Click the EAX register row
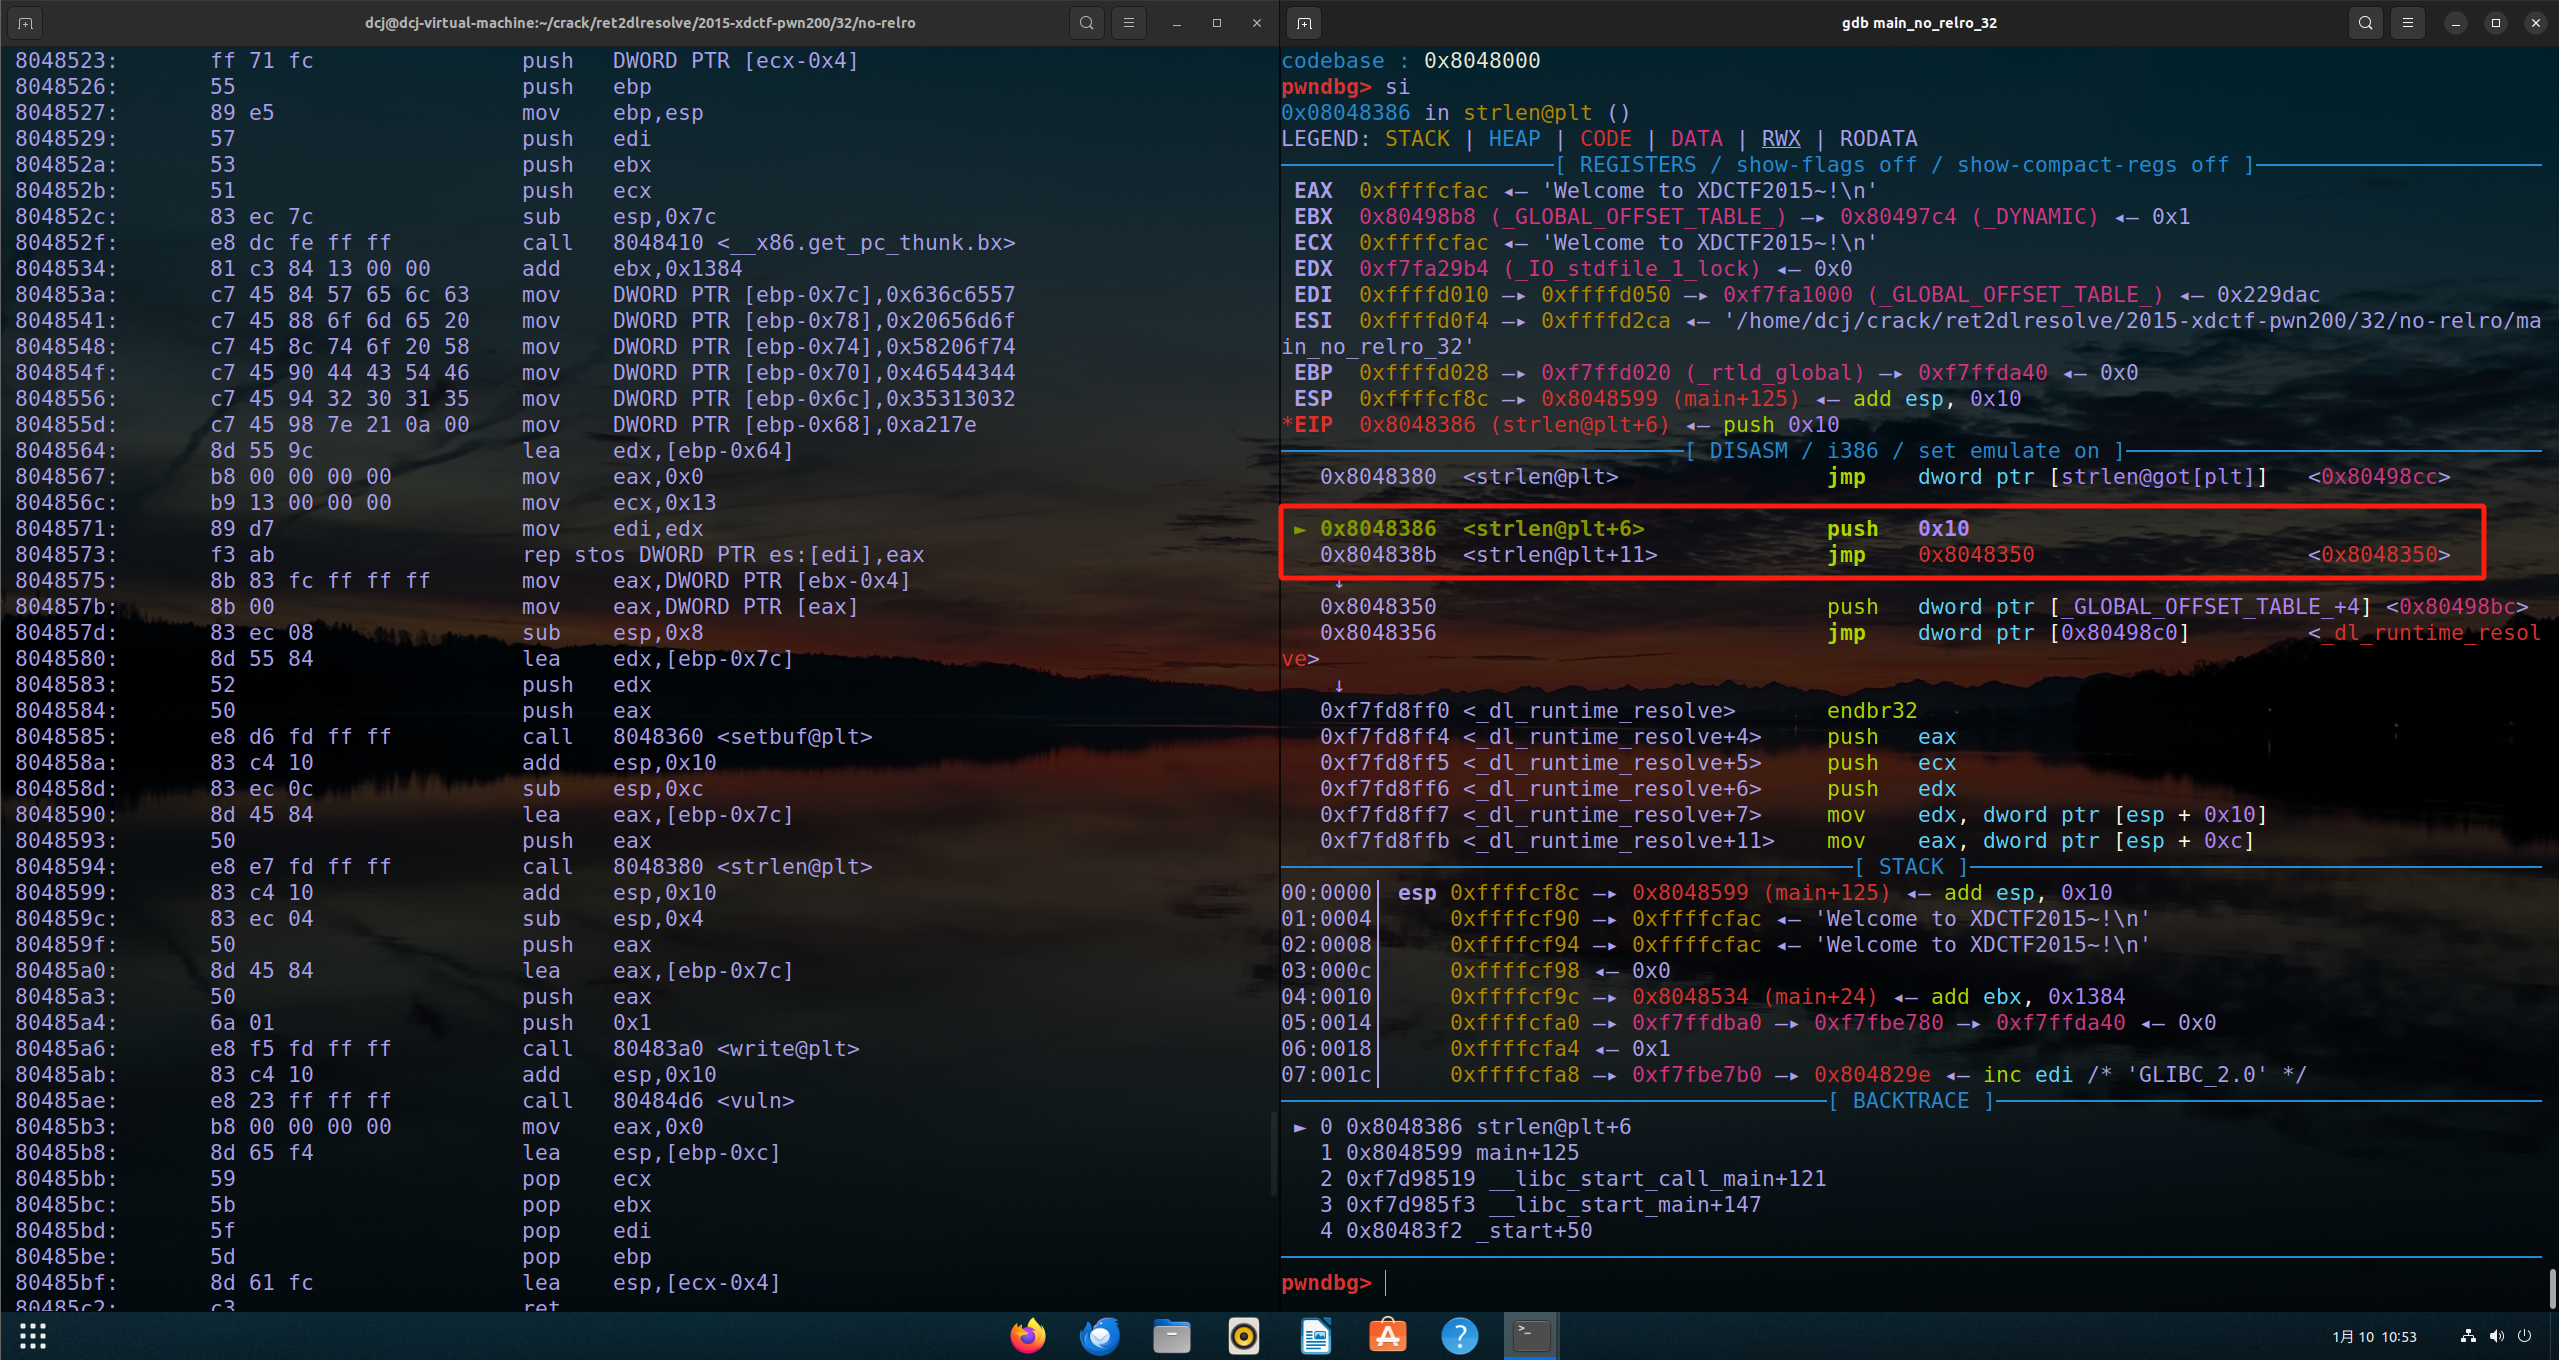The height and width of the screenshot is (1360, 2559). click(1586, 191)
